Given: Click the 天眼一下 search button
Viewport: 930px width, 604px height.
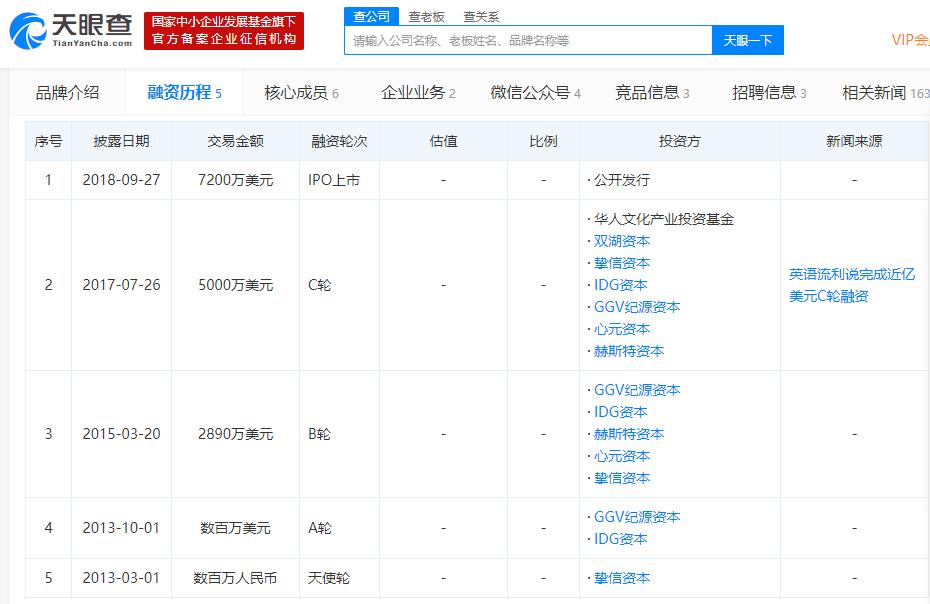Looking at the screenshot, I should [747, 40].
